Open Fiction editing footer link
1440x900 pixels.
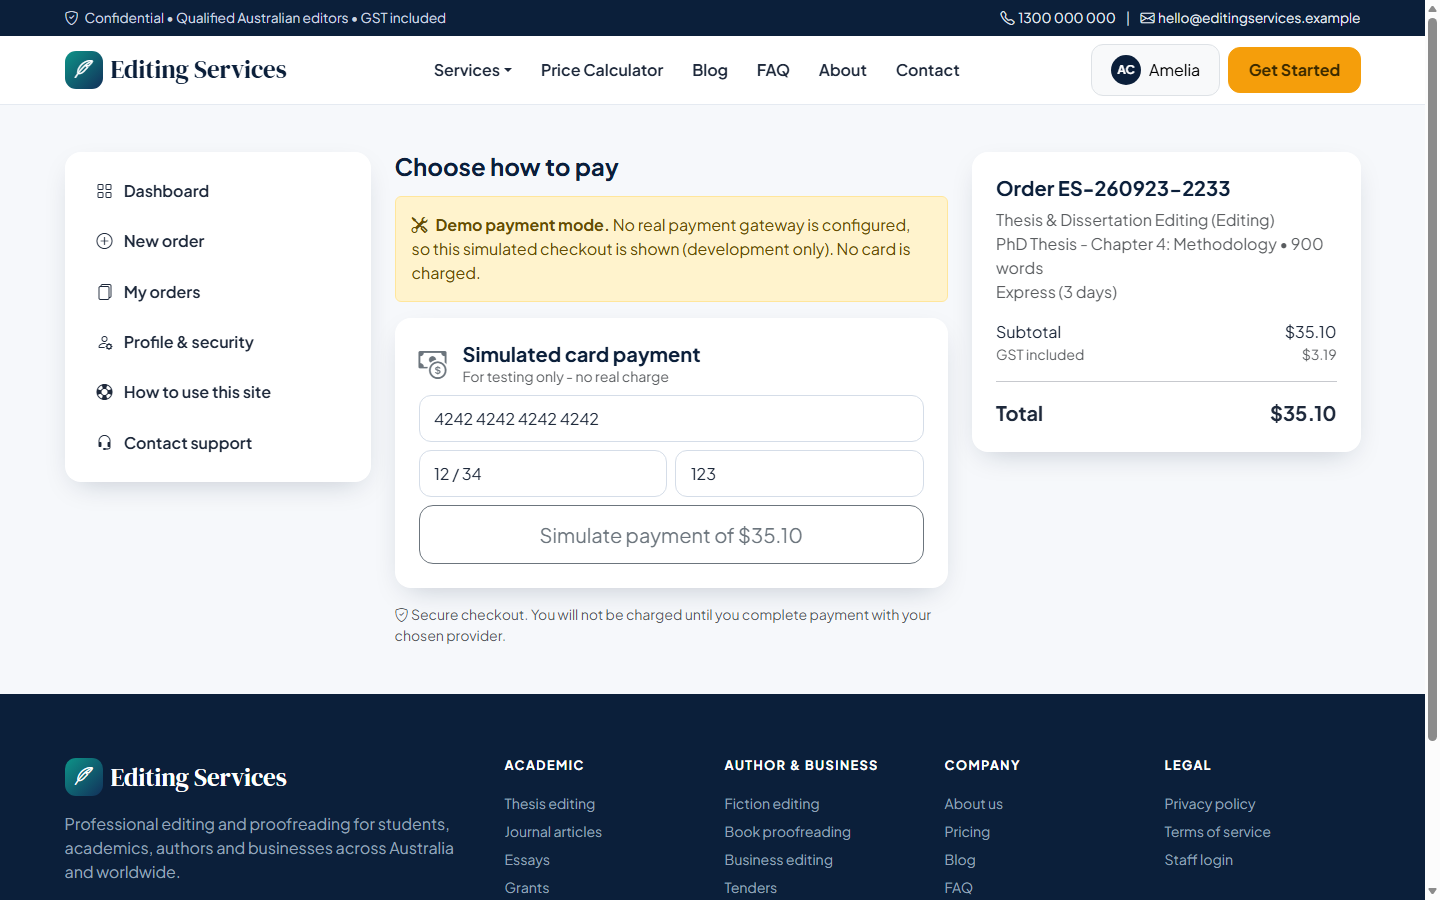tap(772, 804)
